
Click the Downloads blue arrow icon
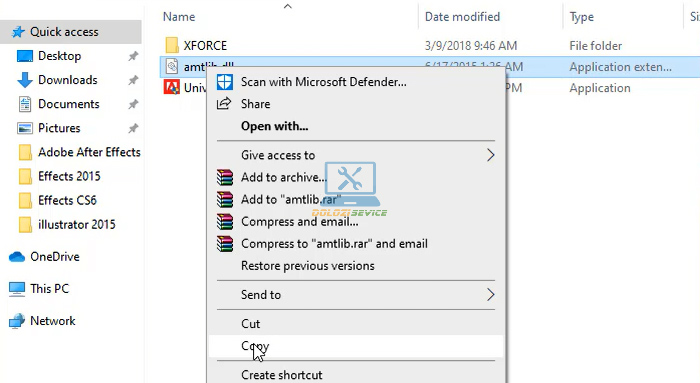[25, 80]
